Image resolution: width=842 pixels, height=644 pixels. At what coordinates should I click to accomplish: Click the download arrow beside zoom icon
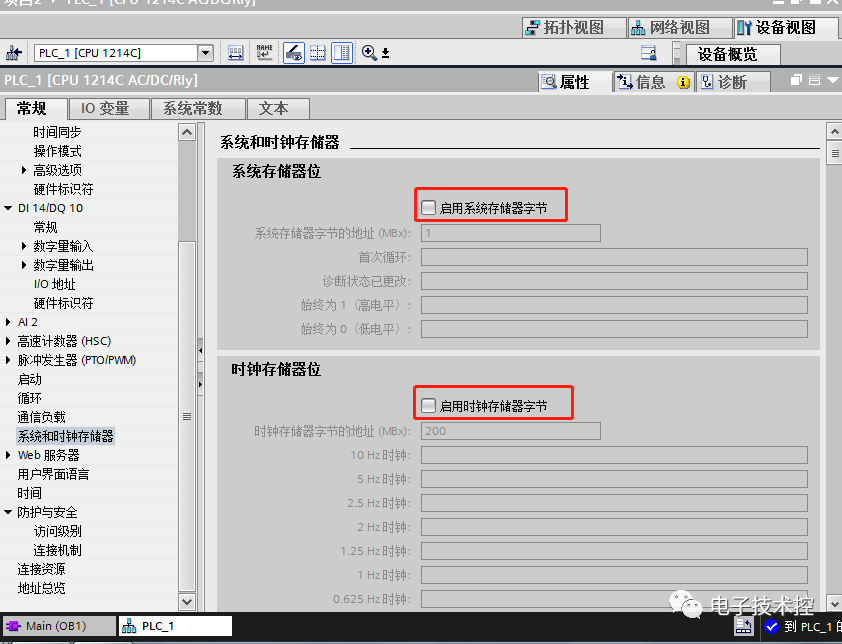(386, 53)
